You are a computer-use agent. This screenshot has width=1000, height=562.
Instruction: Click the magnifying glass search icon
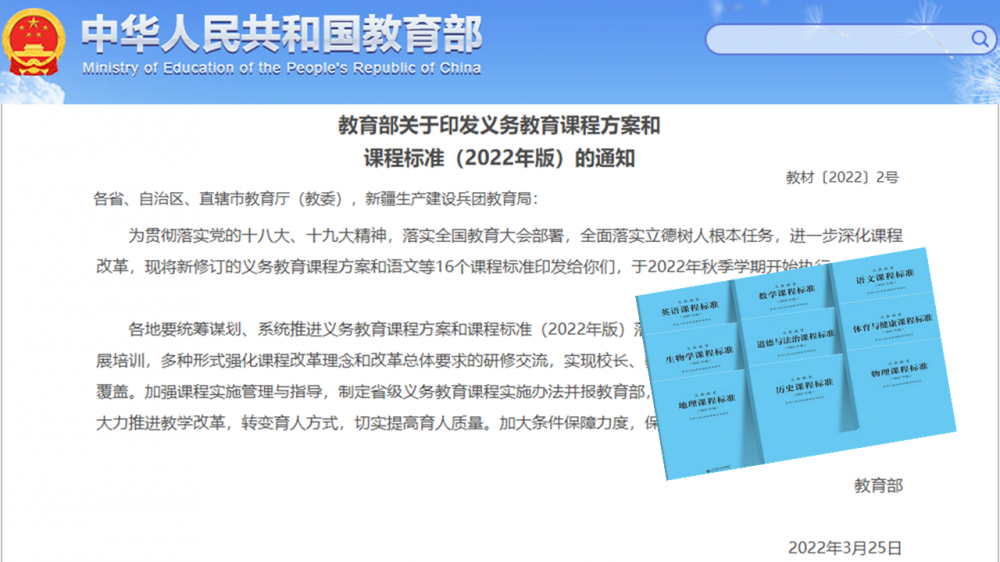[979, 39]
